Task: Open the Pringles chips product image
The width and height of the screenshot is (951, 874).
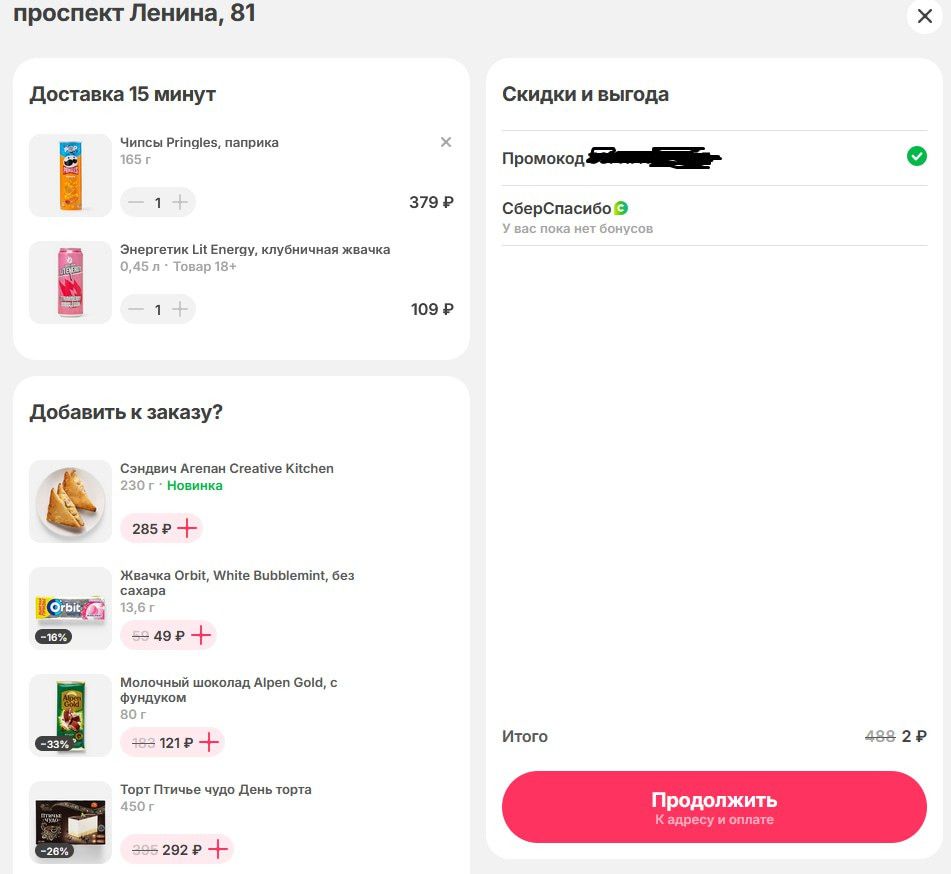Action: 70,175
